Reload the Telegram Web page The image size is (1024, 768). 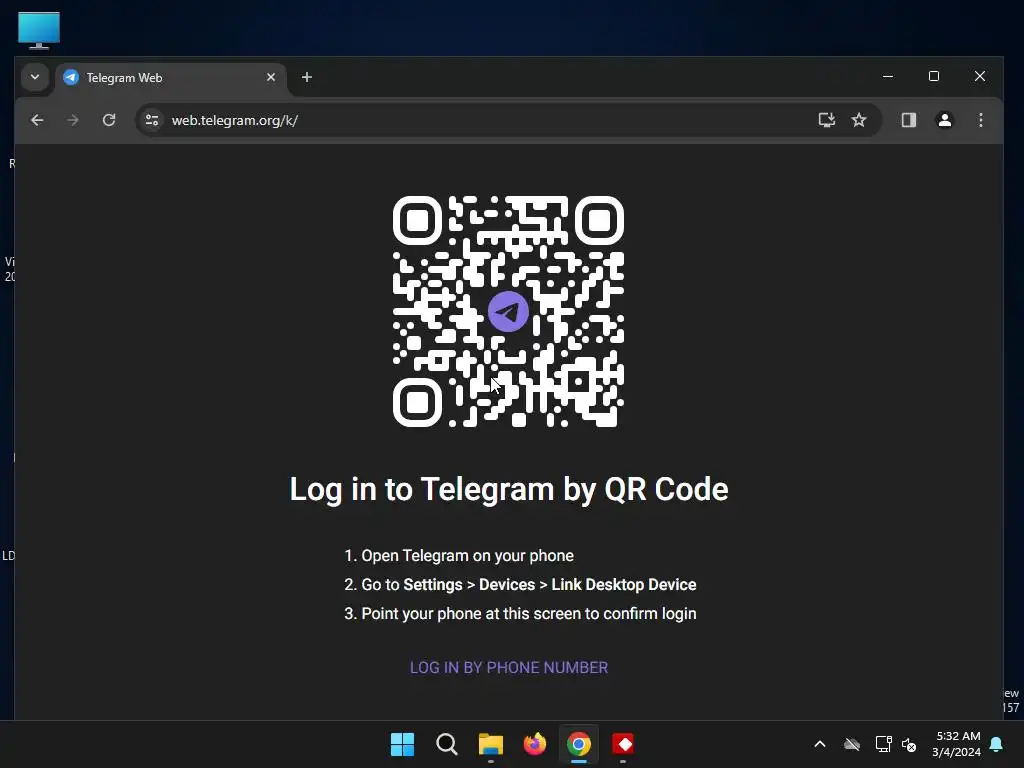(x=109, y=120)
